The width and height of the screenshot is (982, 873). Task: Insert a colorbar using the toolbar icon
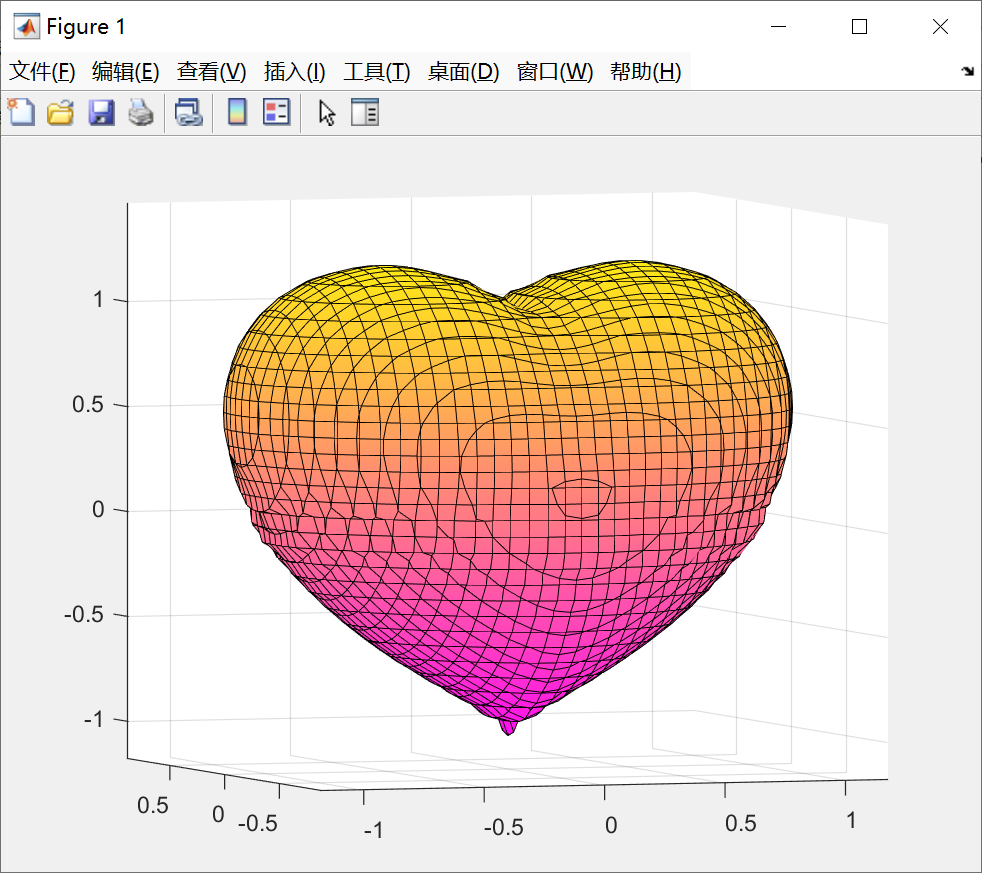click(x=237, y=112)
